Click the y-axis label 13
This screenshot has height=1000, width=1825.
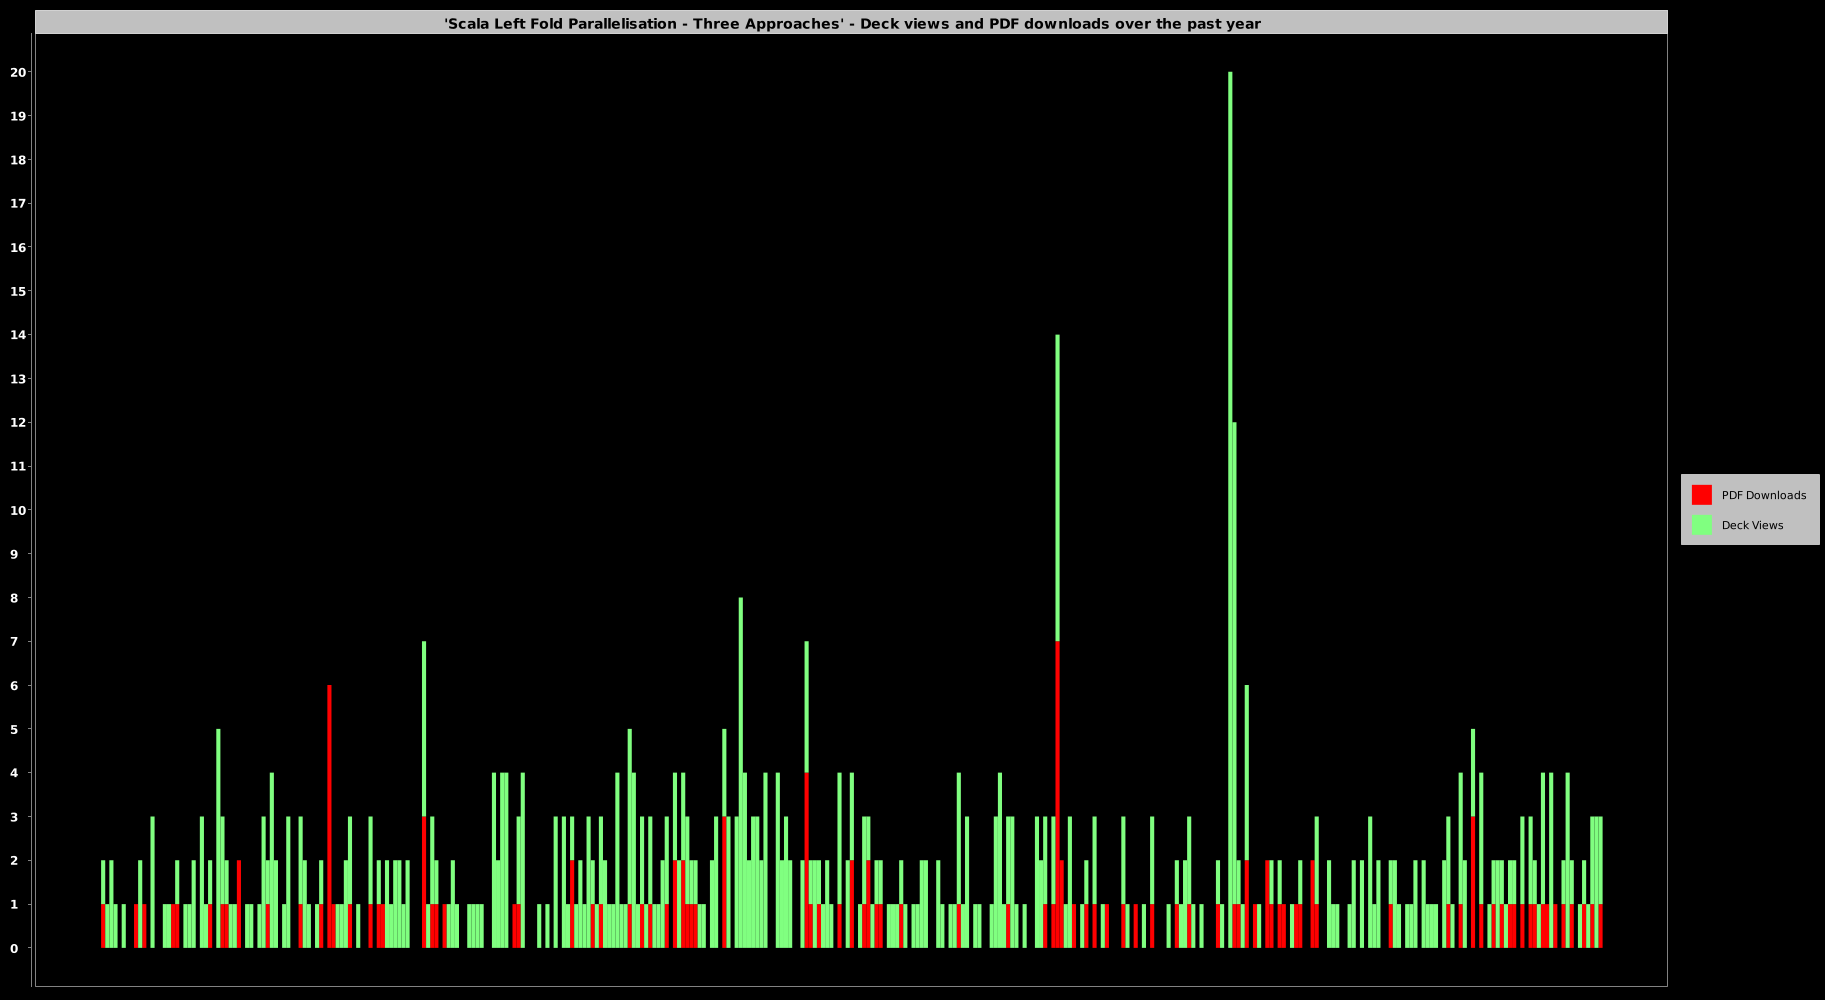coord(17,379)
